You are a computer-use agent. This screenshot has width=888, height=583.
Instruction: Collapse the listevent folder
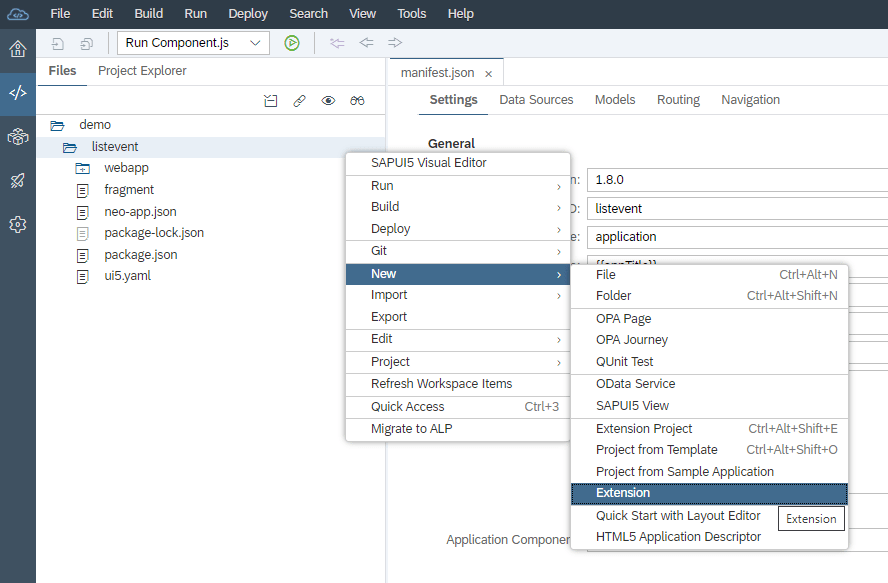coord(113,146)
